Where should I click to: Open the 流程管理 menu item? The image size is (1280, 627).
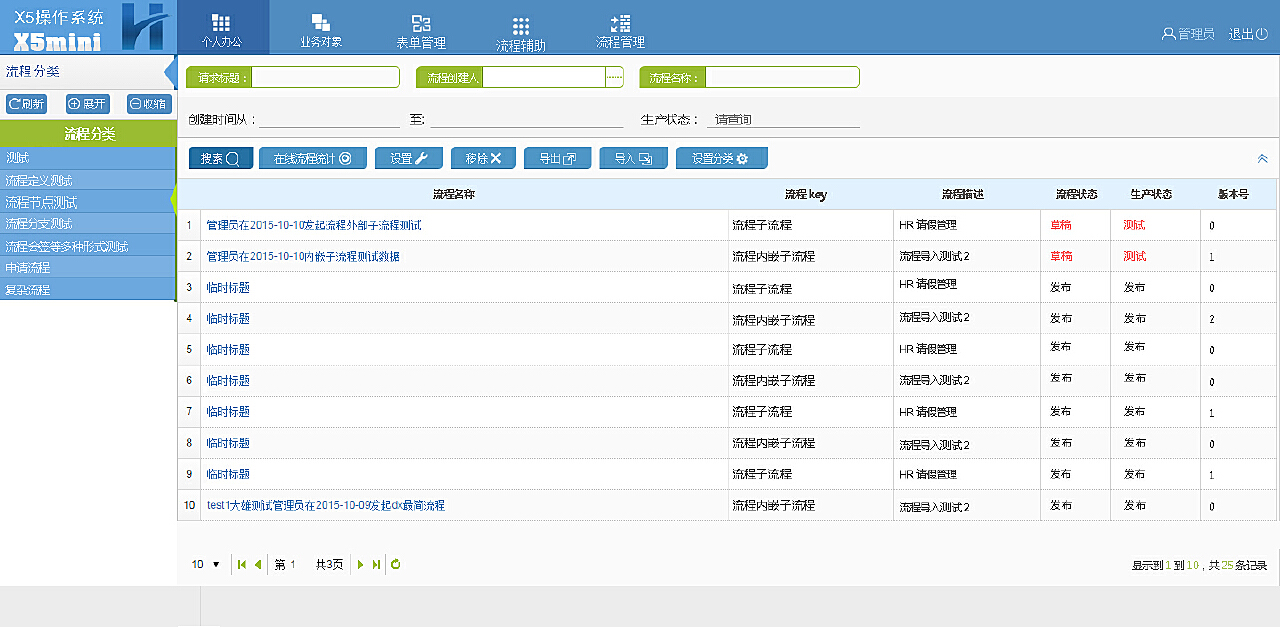coord(622,29)
